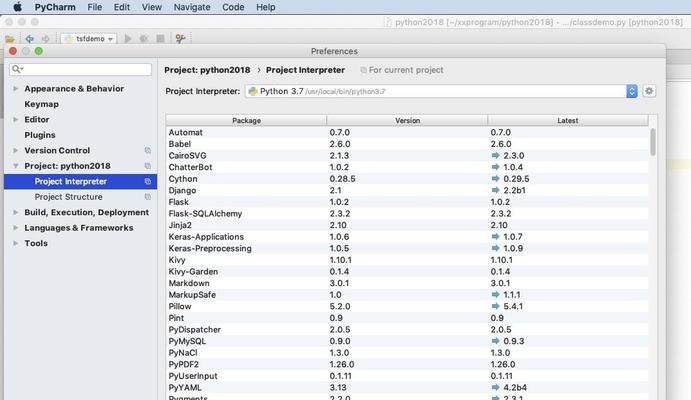
Task: Select the Kivy-Garden package row
Action: (x=407, y=271)
